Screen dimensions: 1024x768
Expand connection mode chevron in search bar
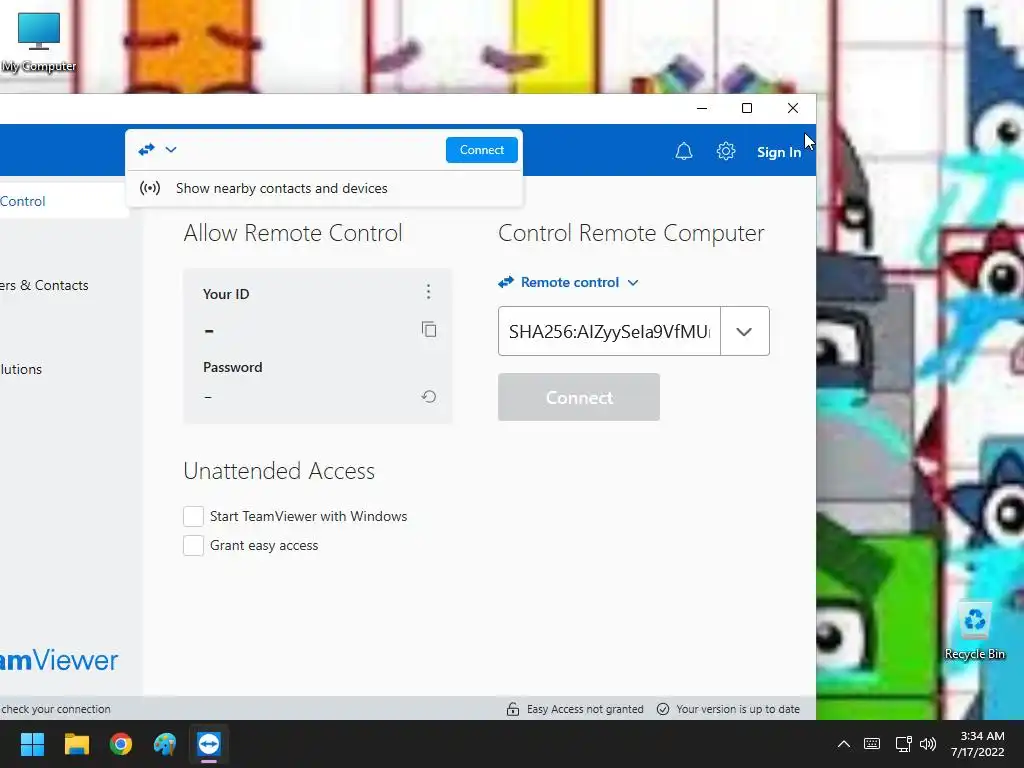coord(171,150)
